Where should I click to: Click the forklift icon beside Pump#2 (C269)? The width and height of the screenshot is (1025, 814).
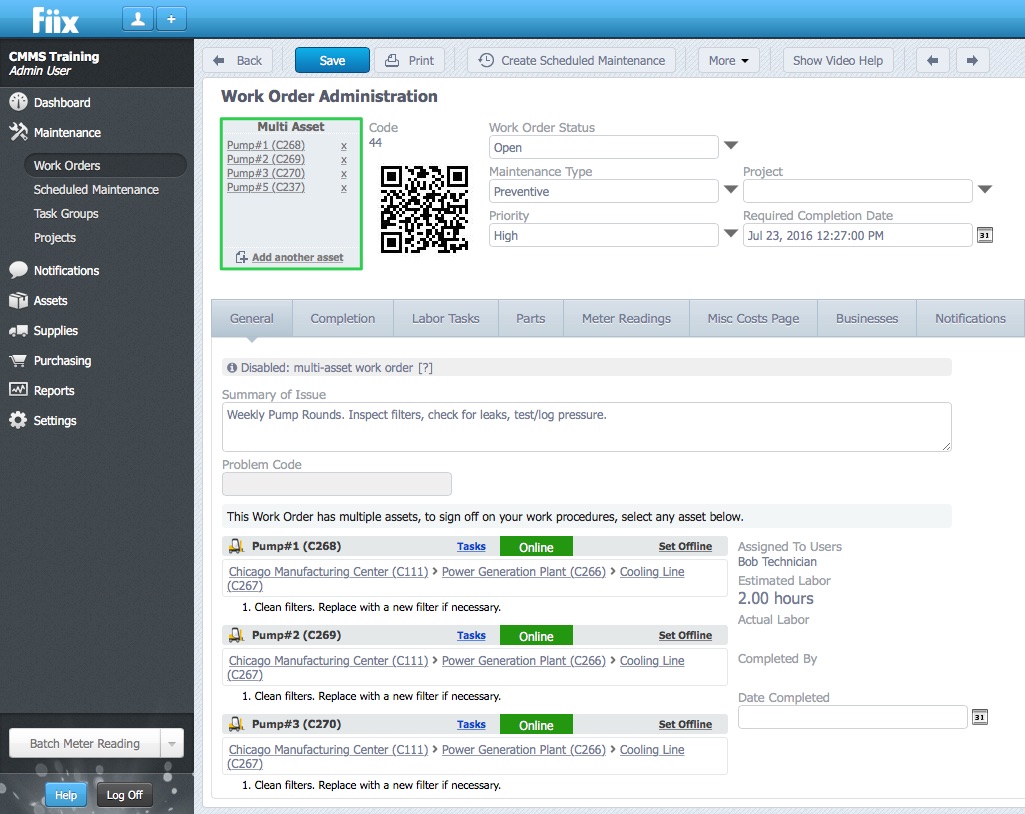(x=237, y=635)
